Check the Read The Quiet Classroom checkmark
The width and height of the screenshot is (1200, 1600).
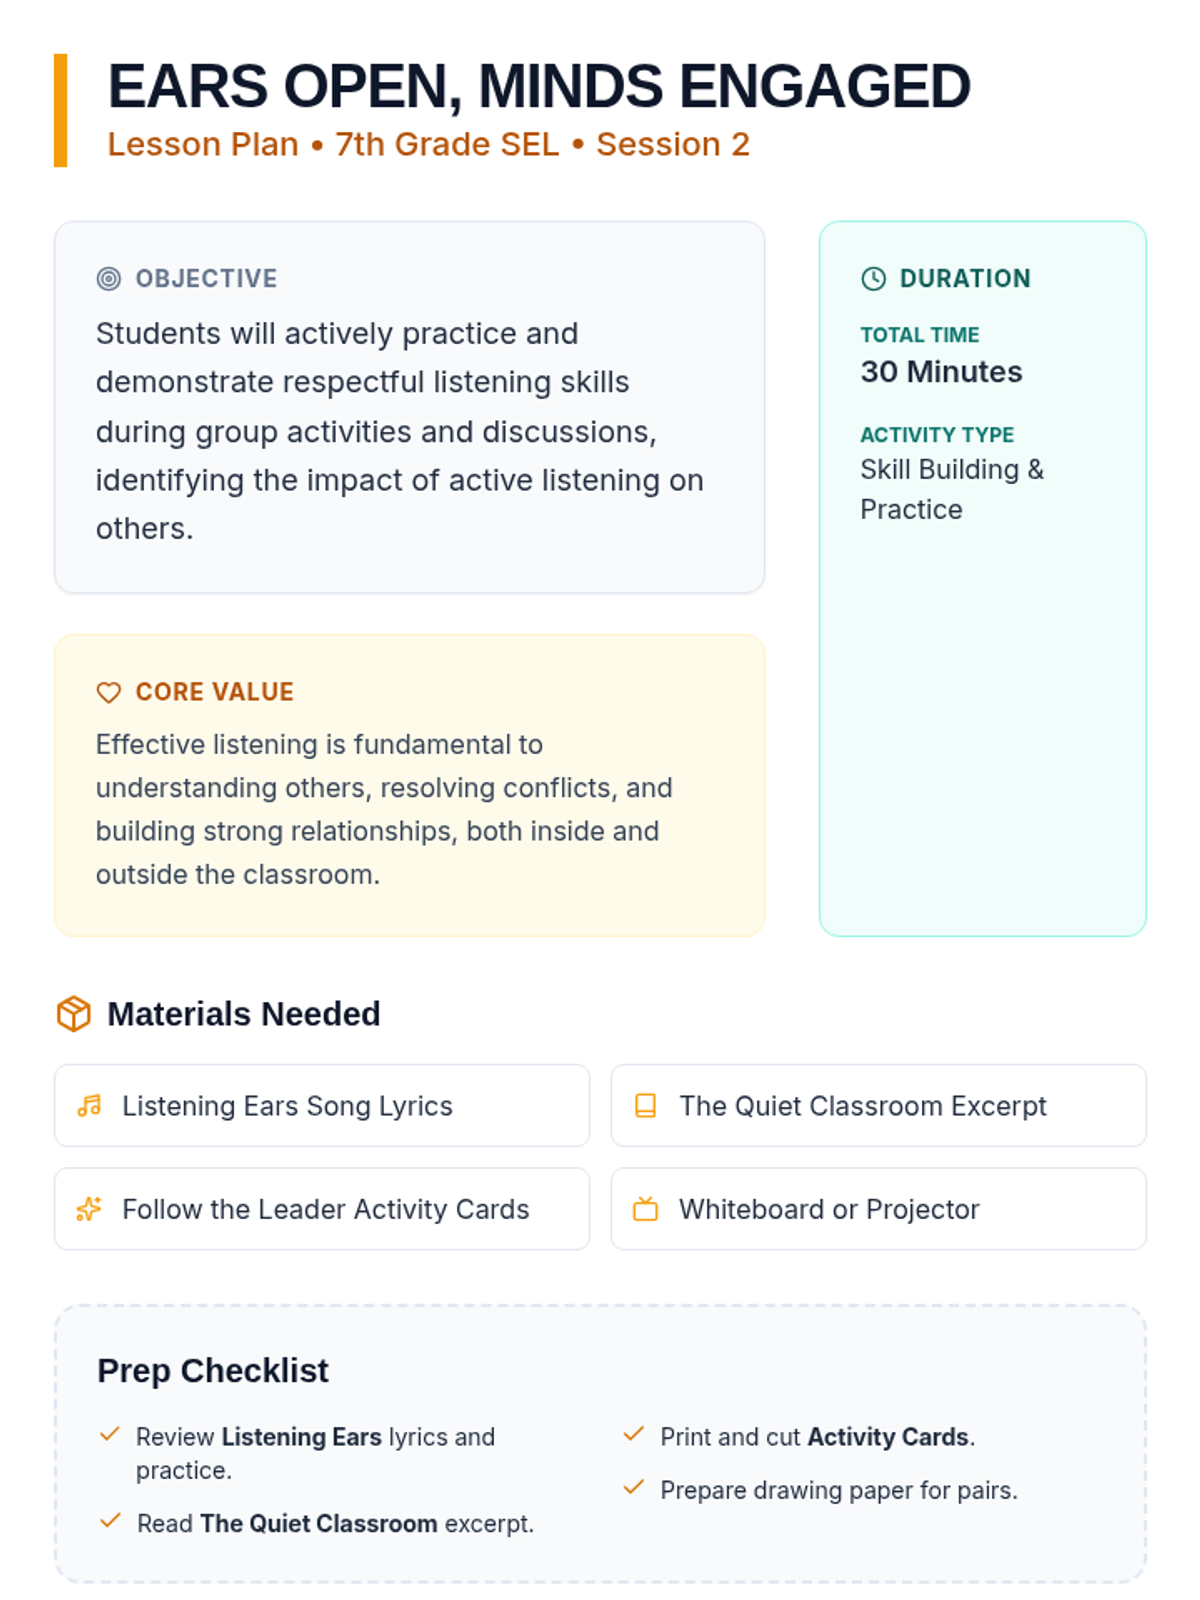(110, 1522)
